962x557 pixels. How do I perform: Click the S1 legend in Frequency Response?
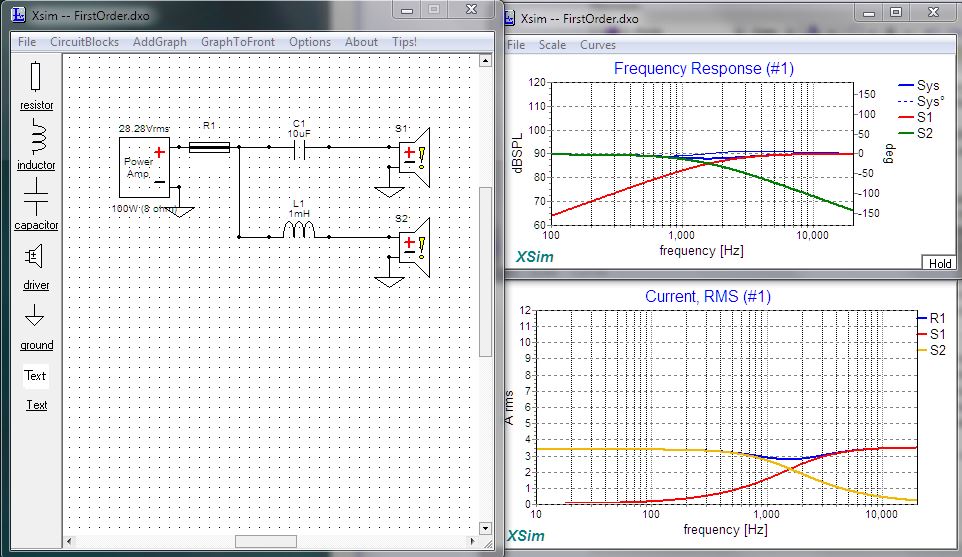pyautogui.click(x=915, y=117)
